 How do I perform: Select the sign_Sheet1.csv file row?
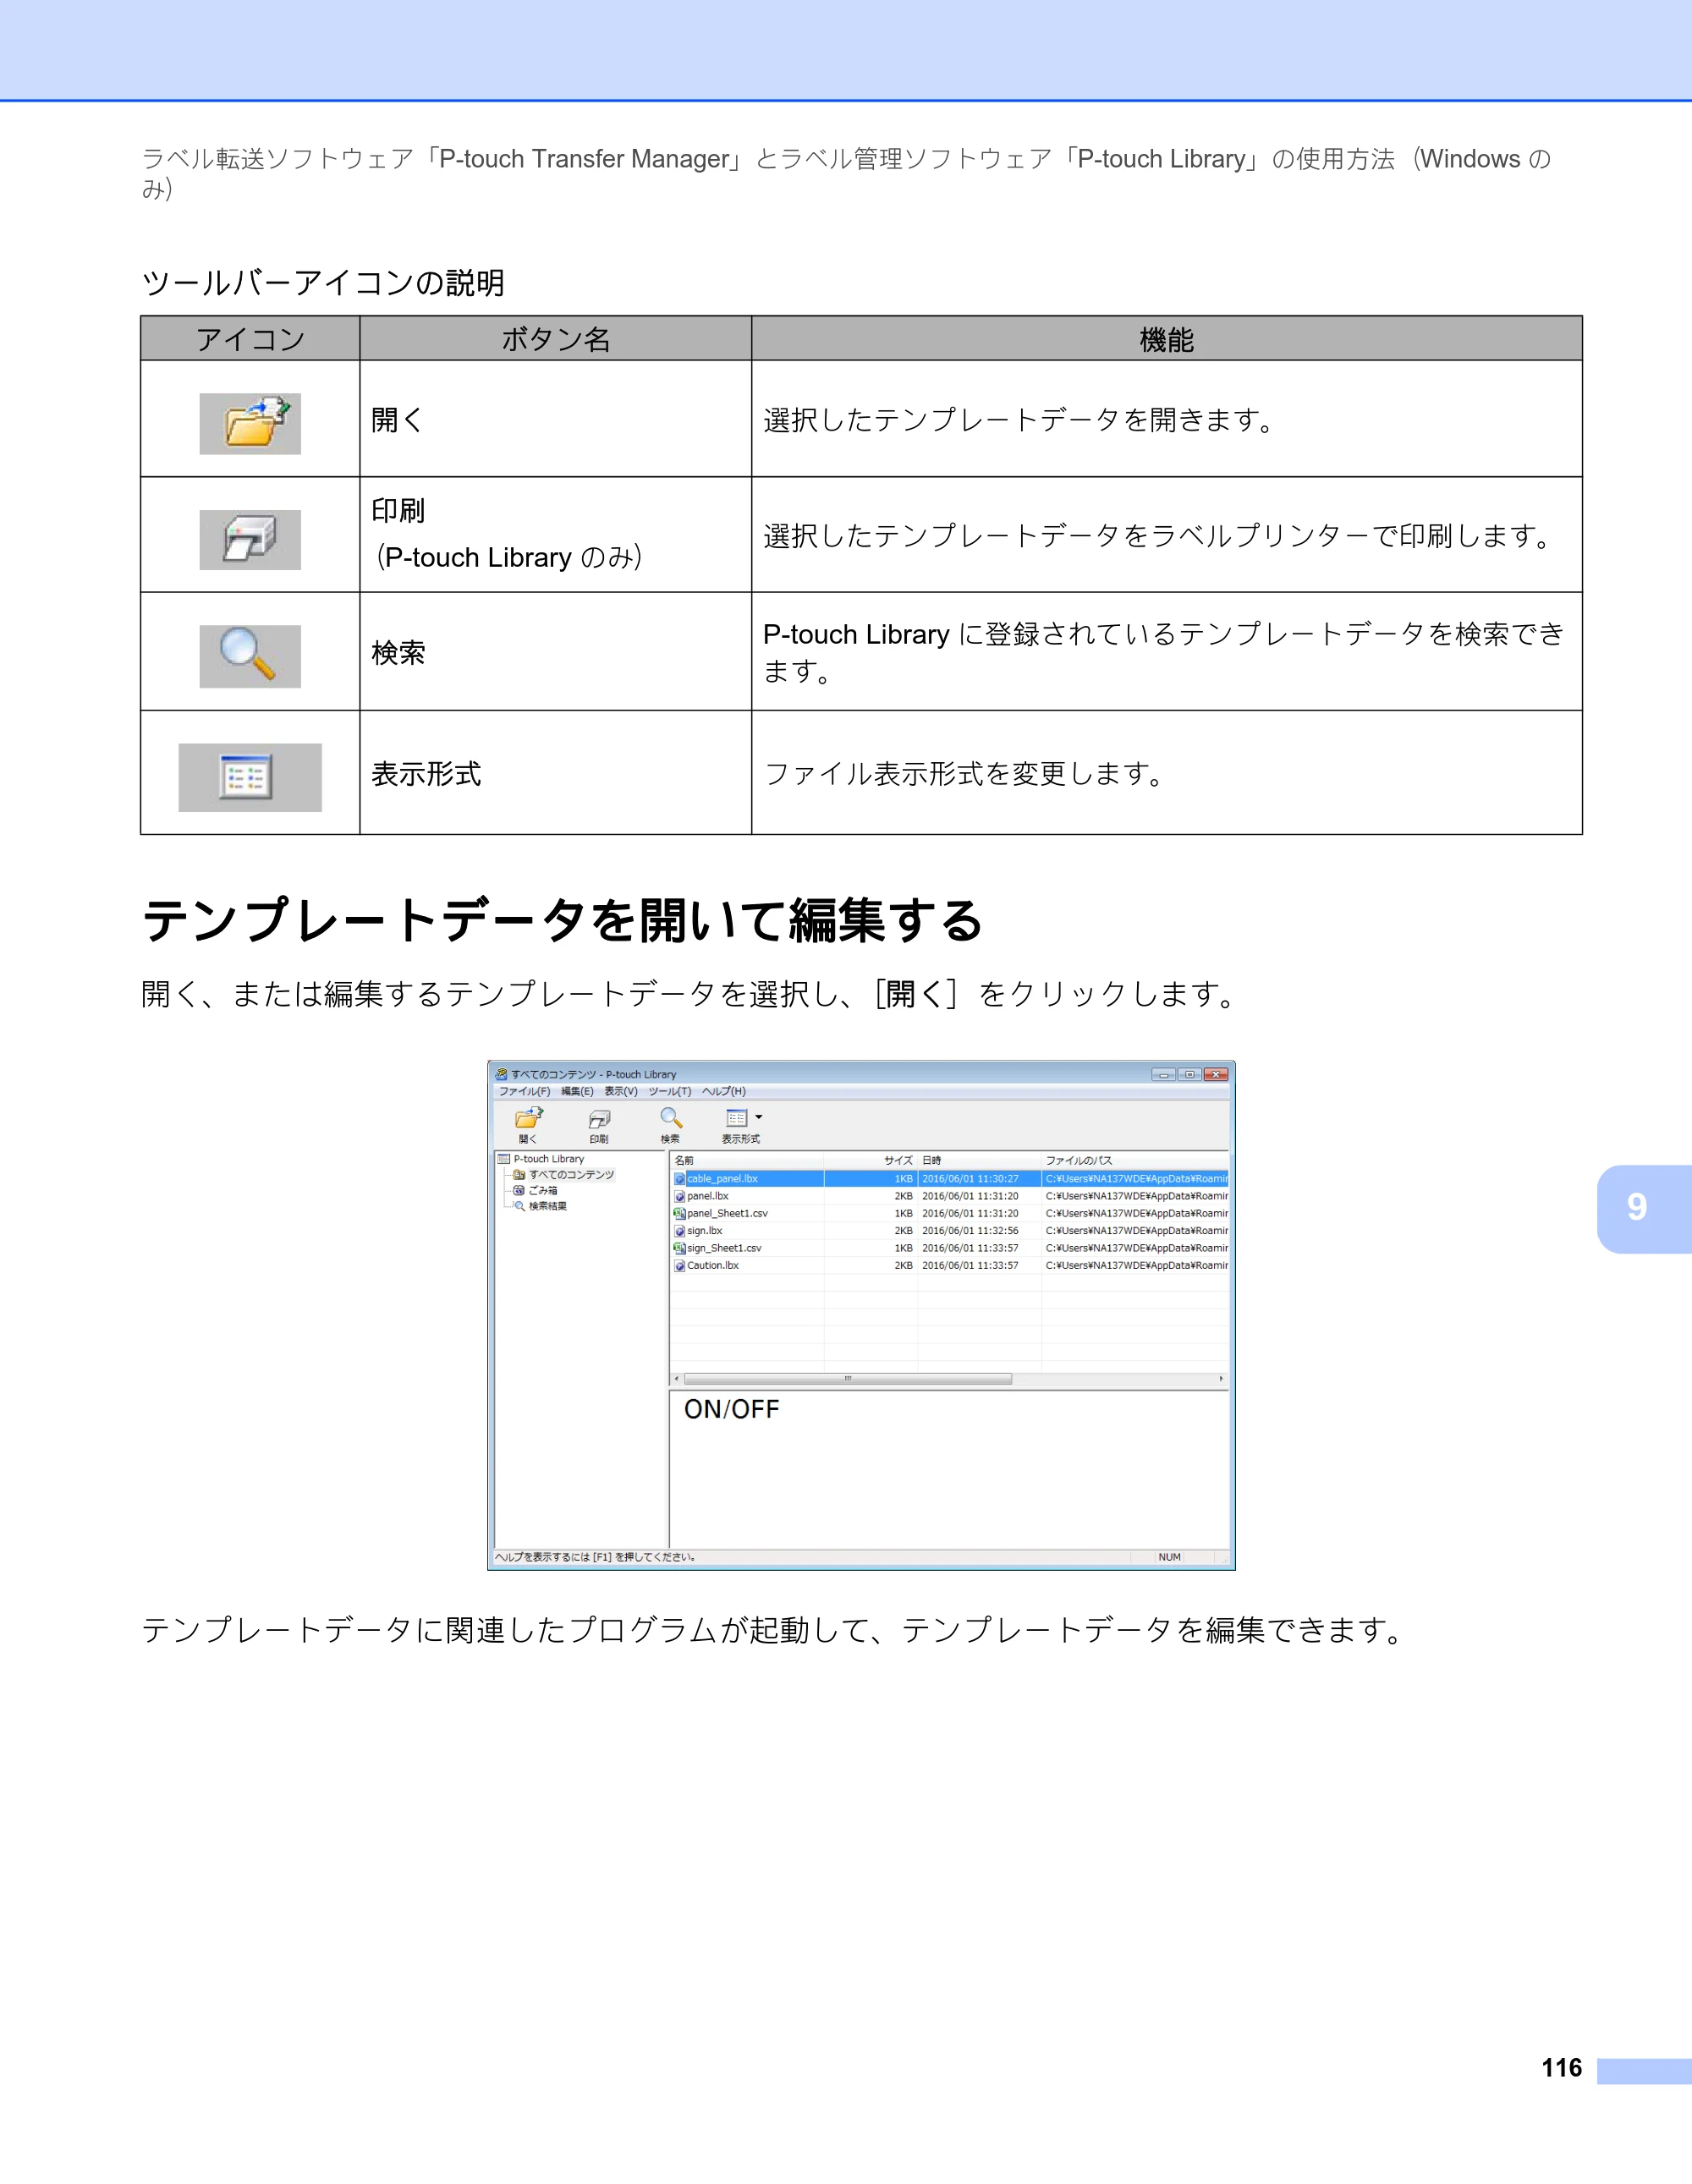click(x=950, y=1248)
